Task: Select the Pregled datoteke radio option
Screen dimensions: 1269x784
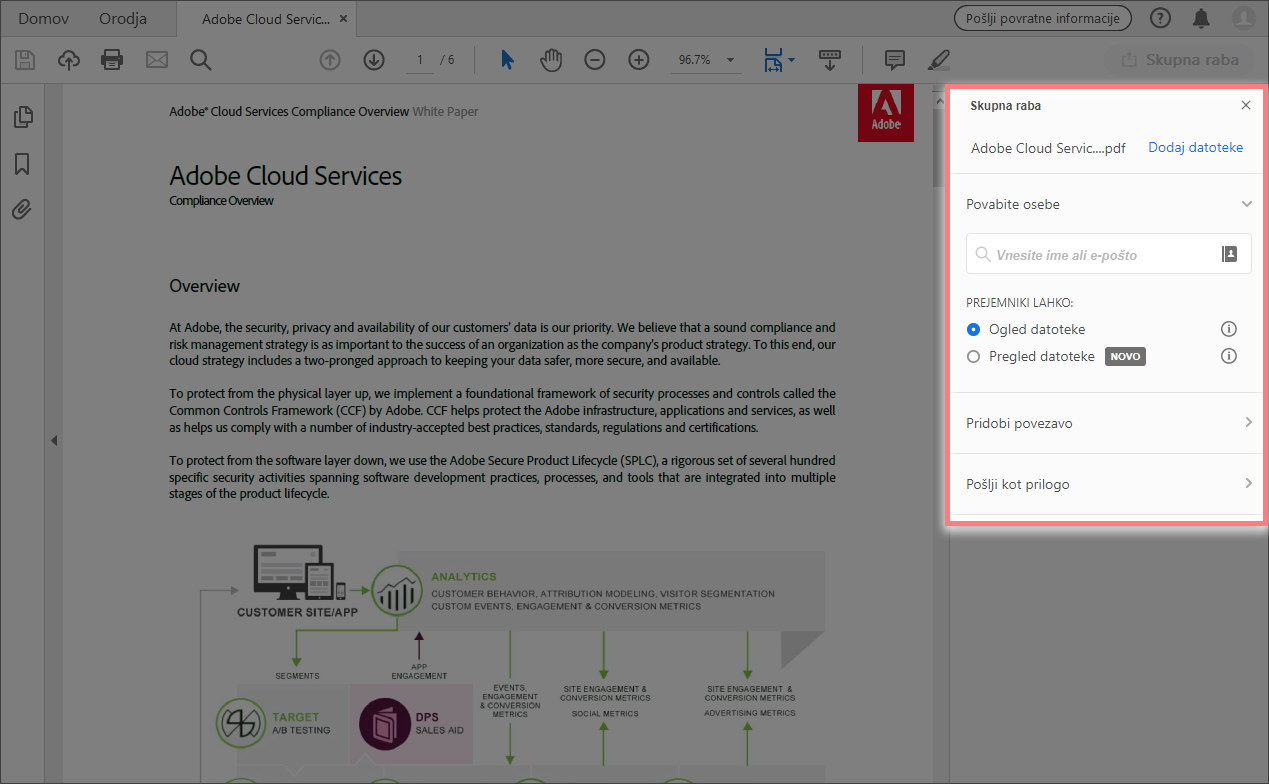Action: point(974,356)
